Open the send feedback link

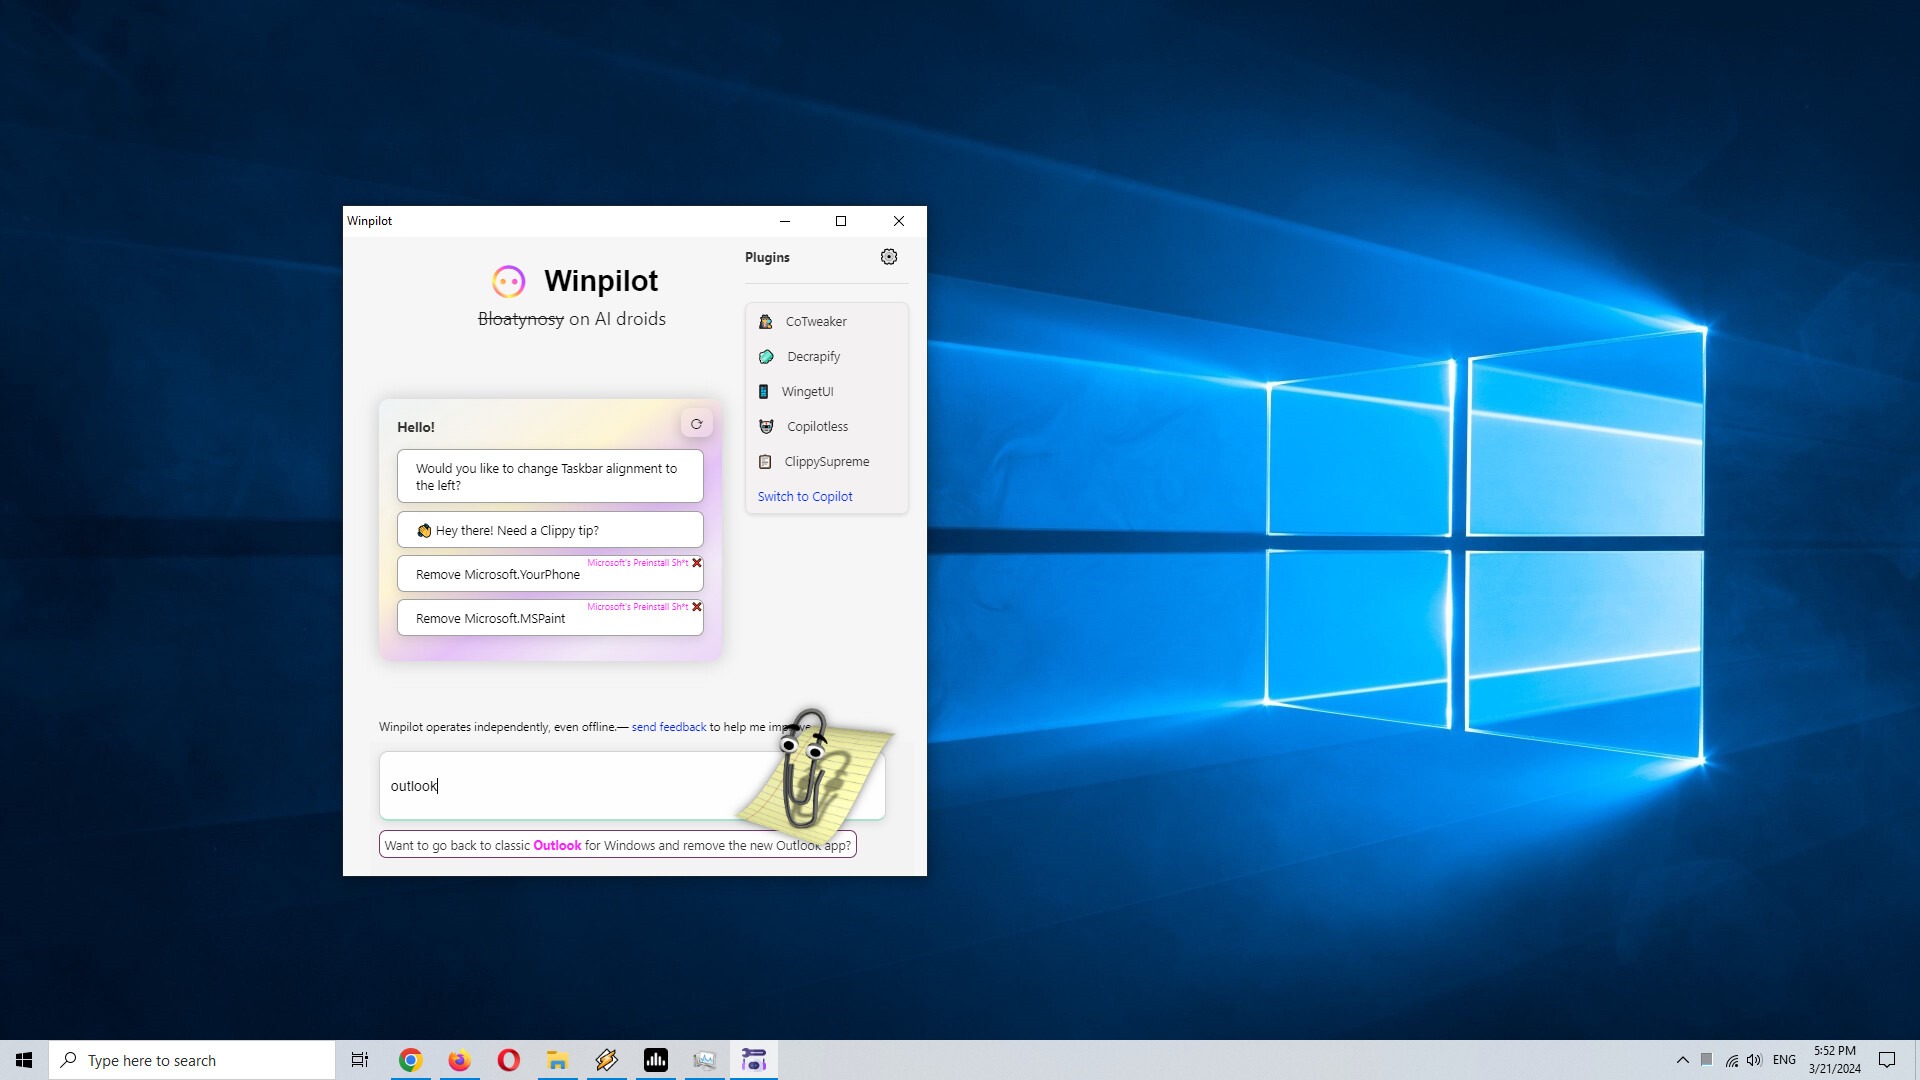click(x=668, y=727)
